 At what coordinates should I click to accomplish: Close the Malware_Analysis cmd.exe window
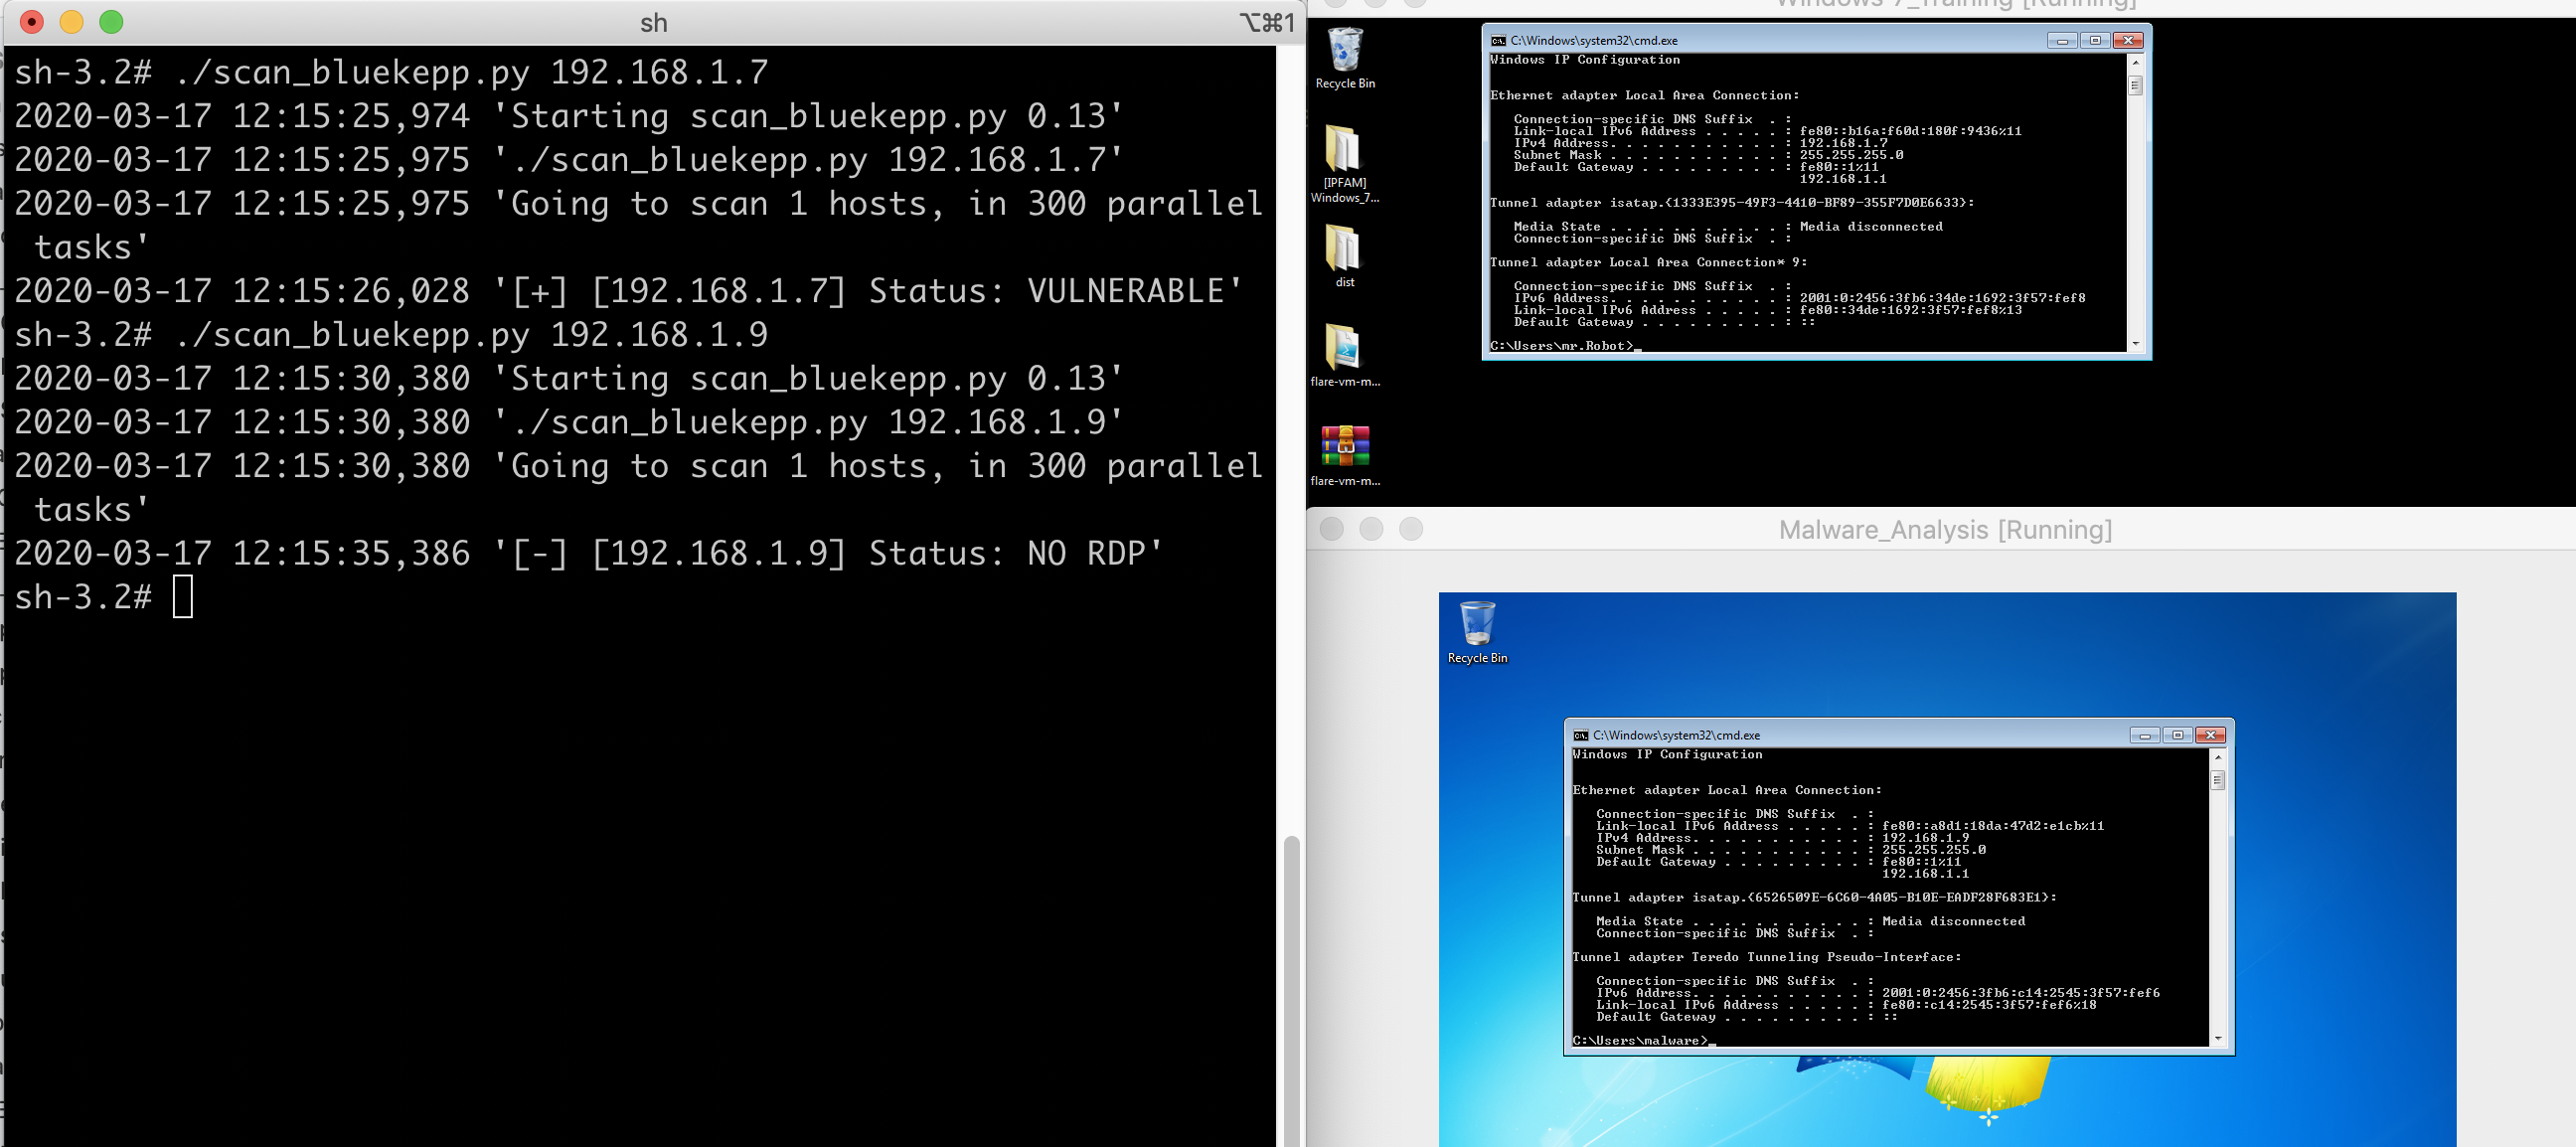pos(2210,735)
